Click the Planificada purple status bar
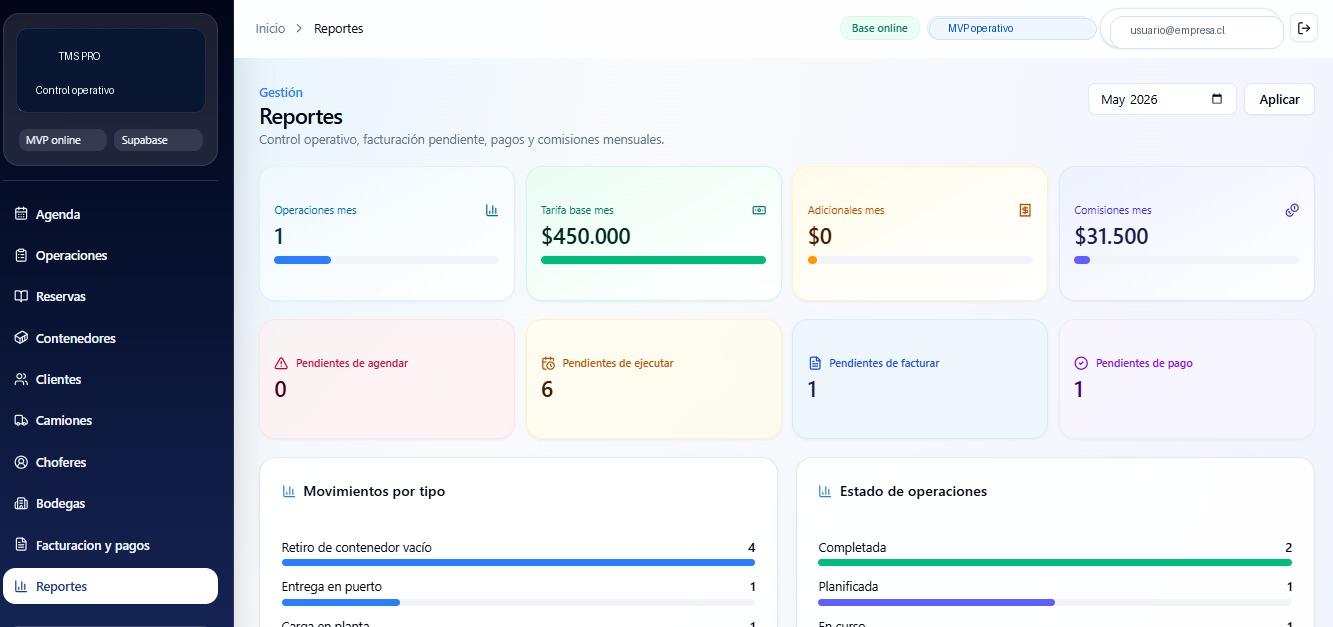This screenshot has height=627, width=1333. [936, 602]
